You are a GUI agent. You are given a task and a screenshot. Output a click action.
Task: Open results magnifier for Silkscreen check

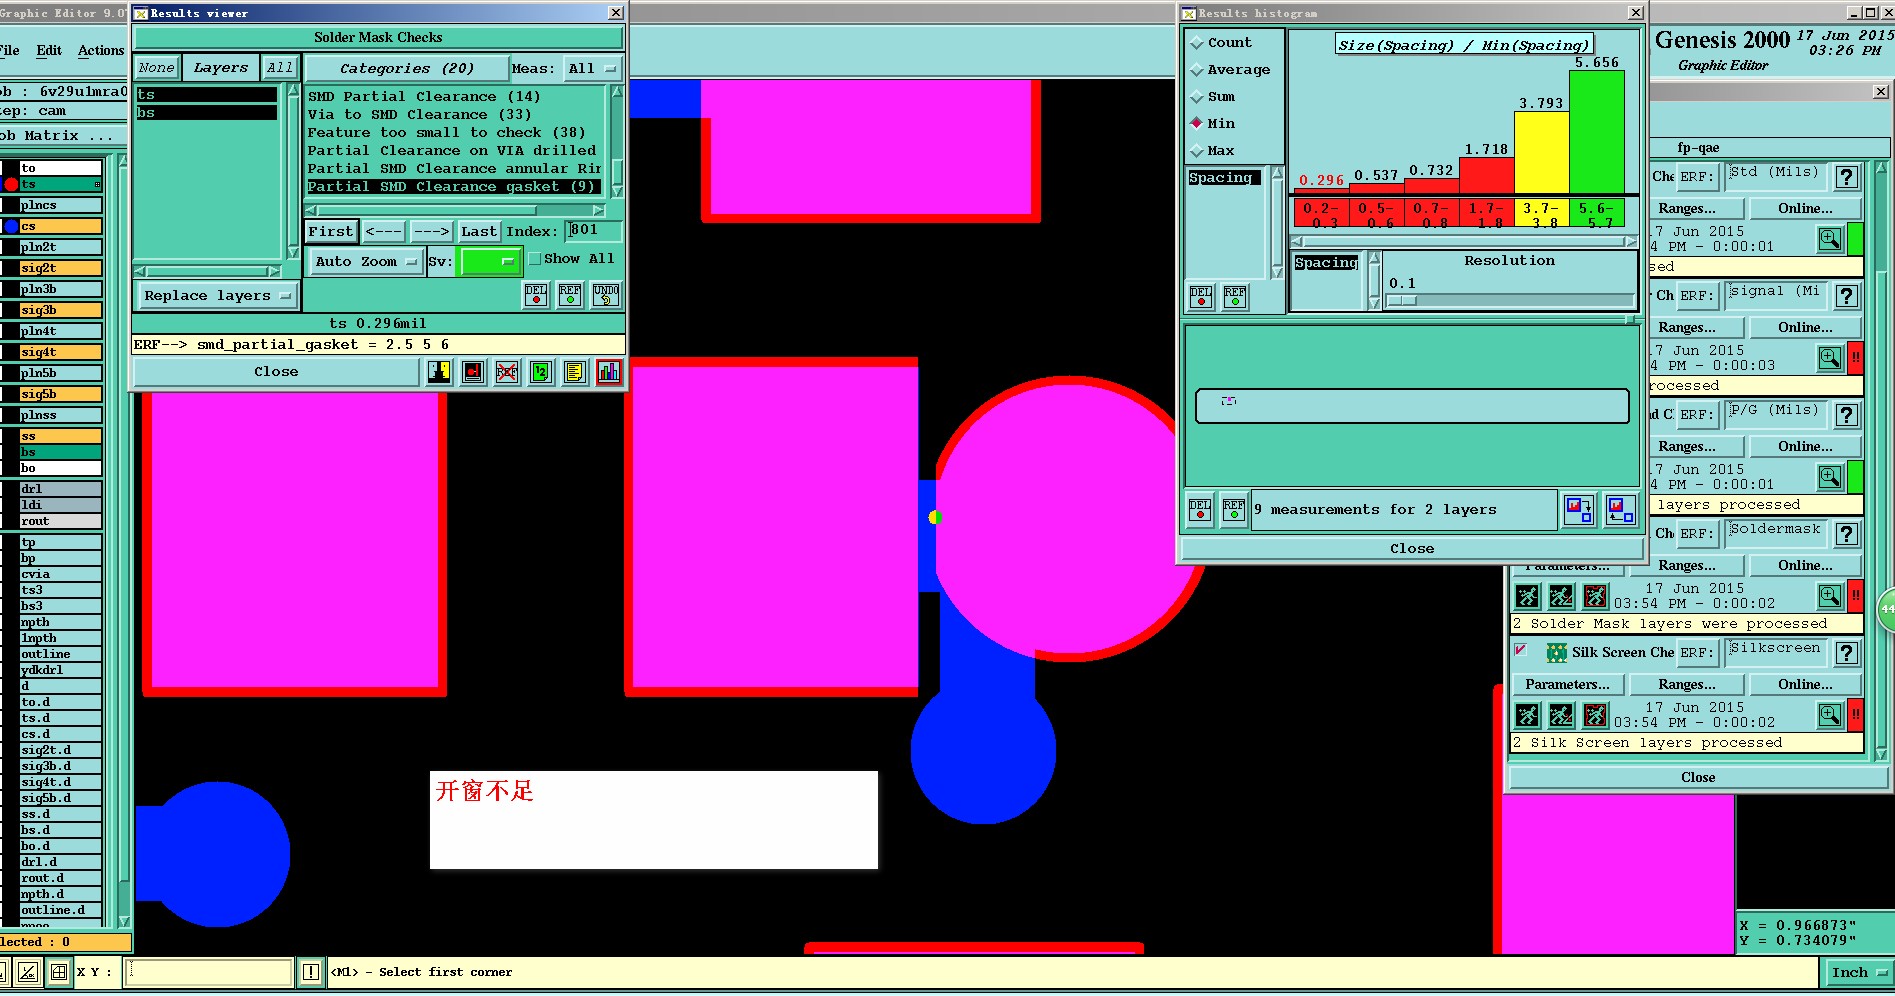coord(1830,715)
